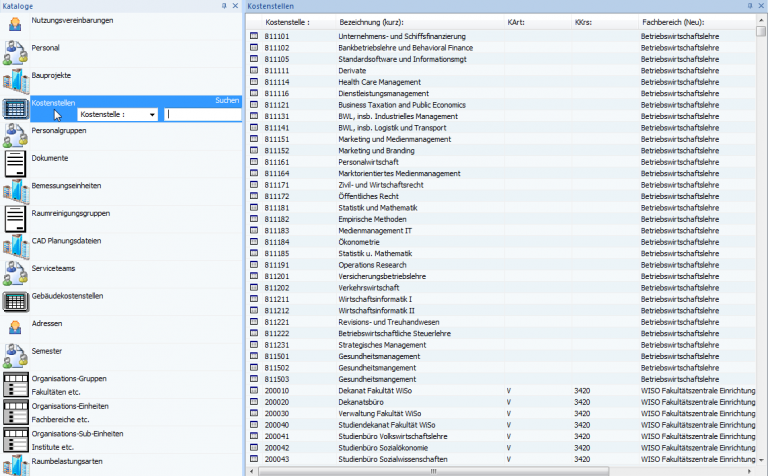768x476 pixels.
Task: Open the Nutzungsvereinbarungen catalog
Action: coord(72,21)
